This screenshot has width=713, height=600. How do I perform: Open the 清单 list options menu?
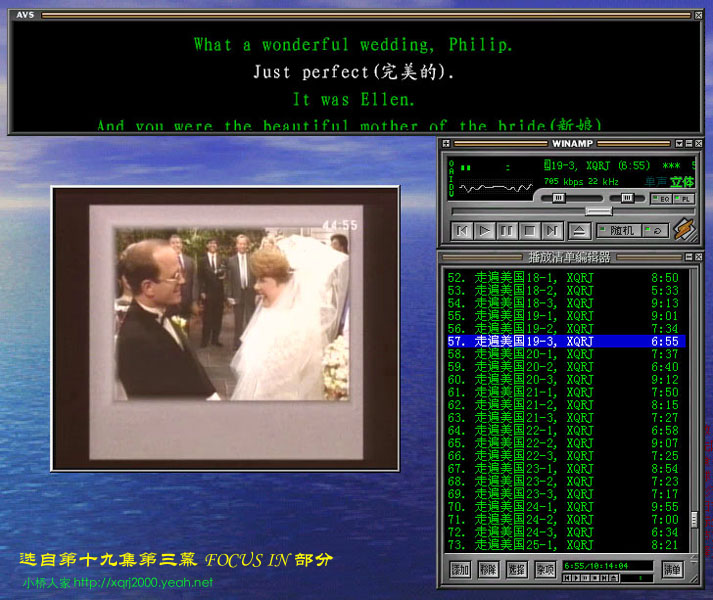pos(672,569)
